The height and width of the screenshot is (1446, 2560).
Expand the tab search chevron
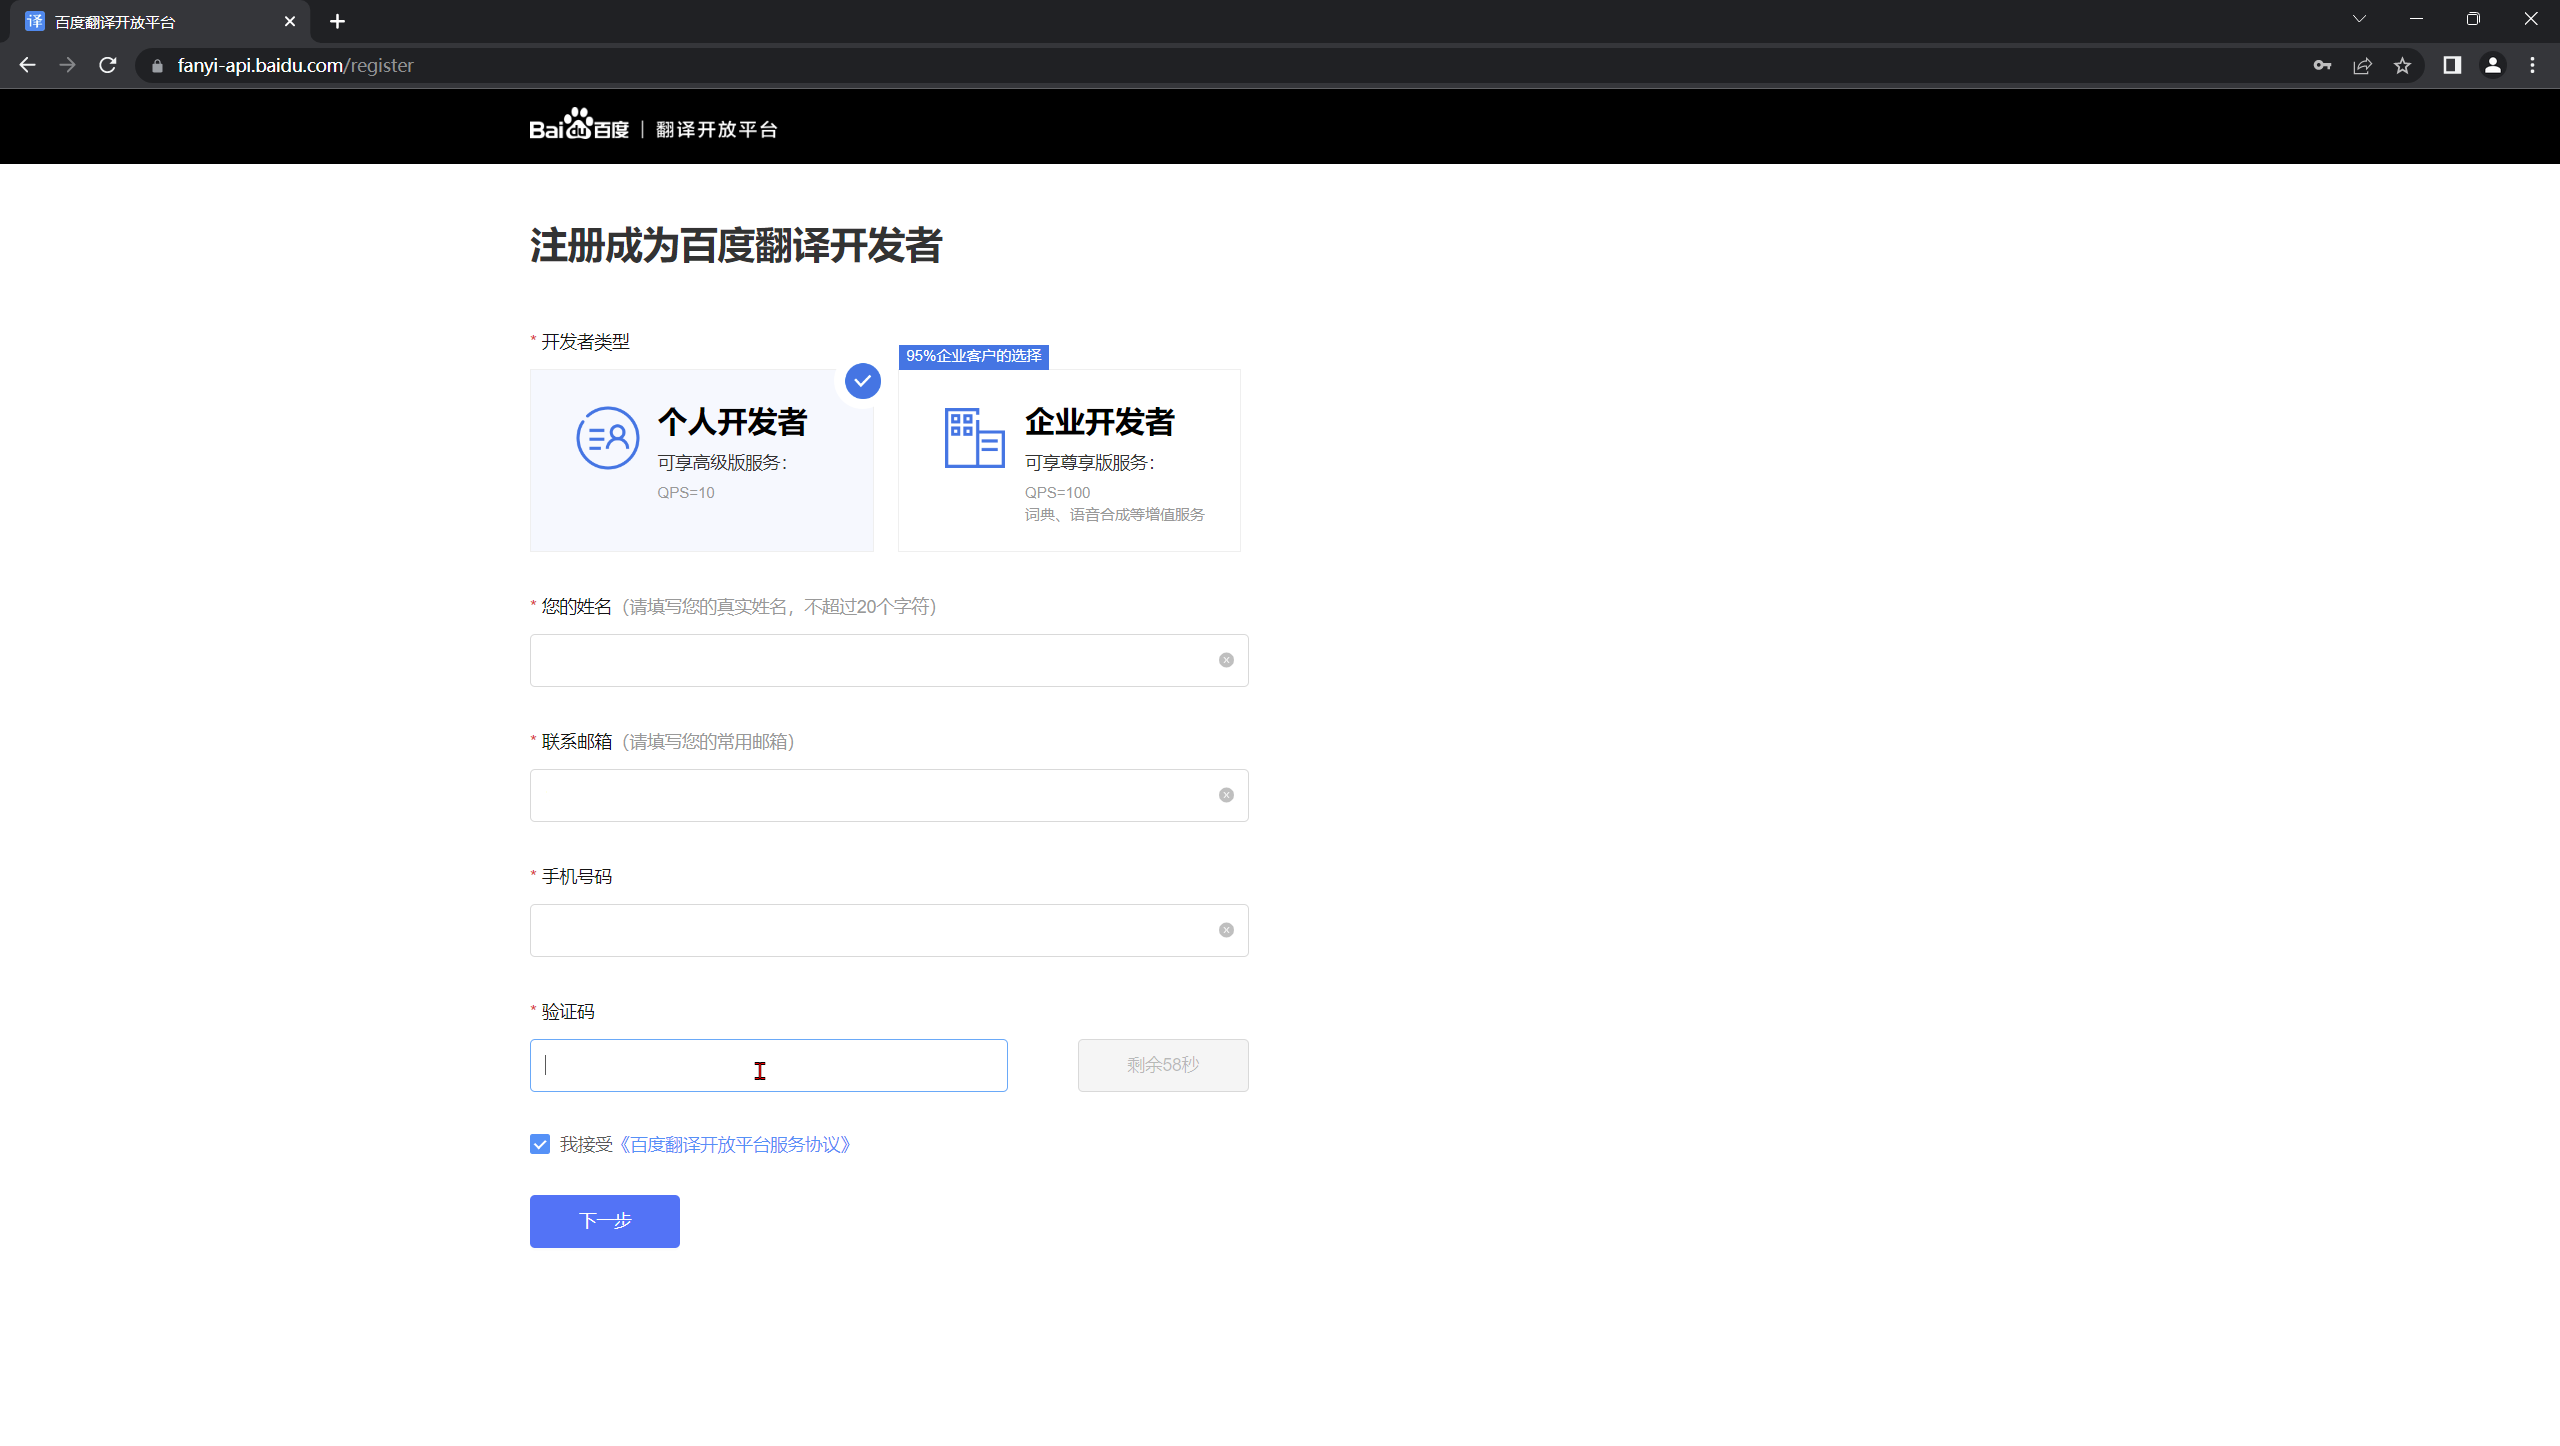tap(2359, 19)
